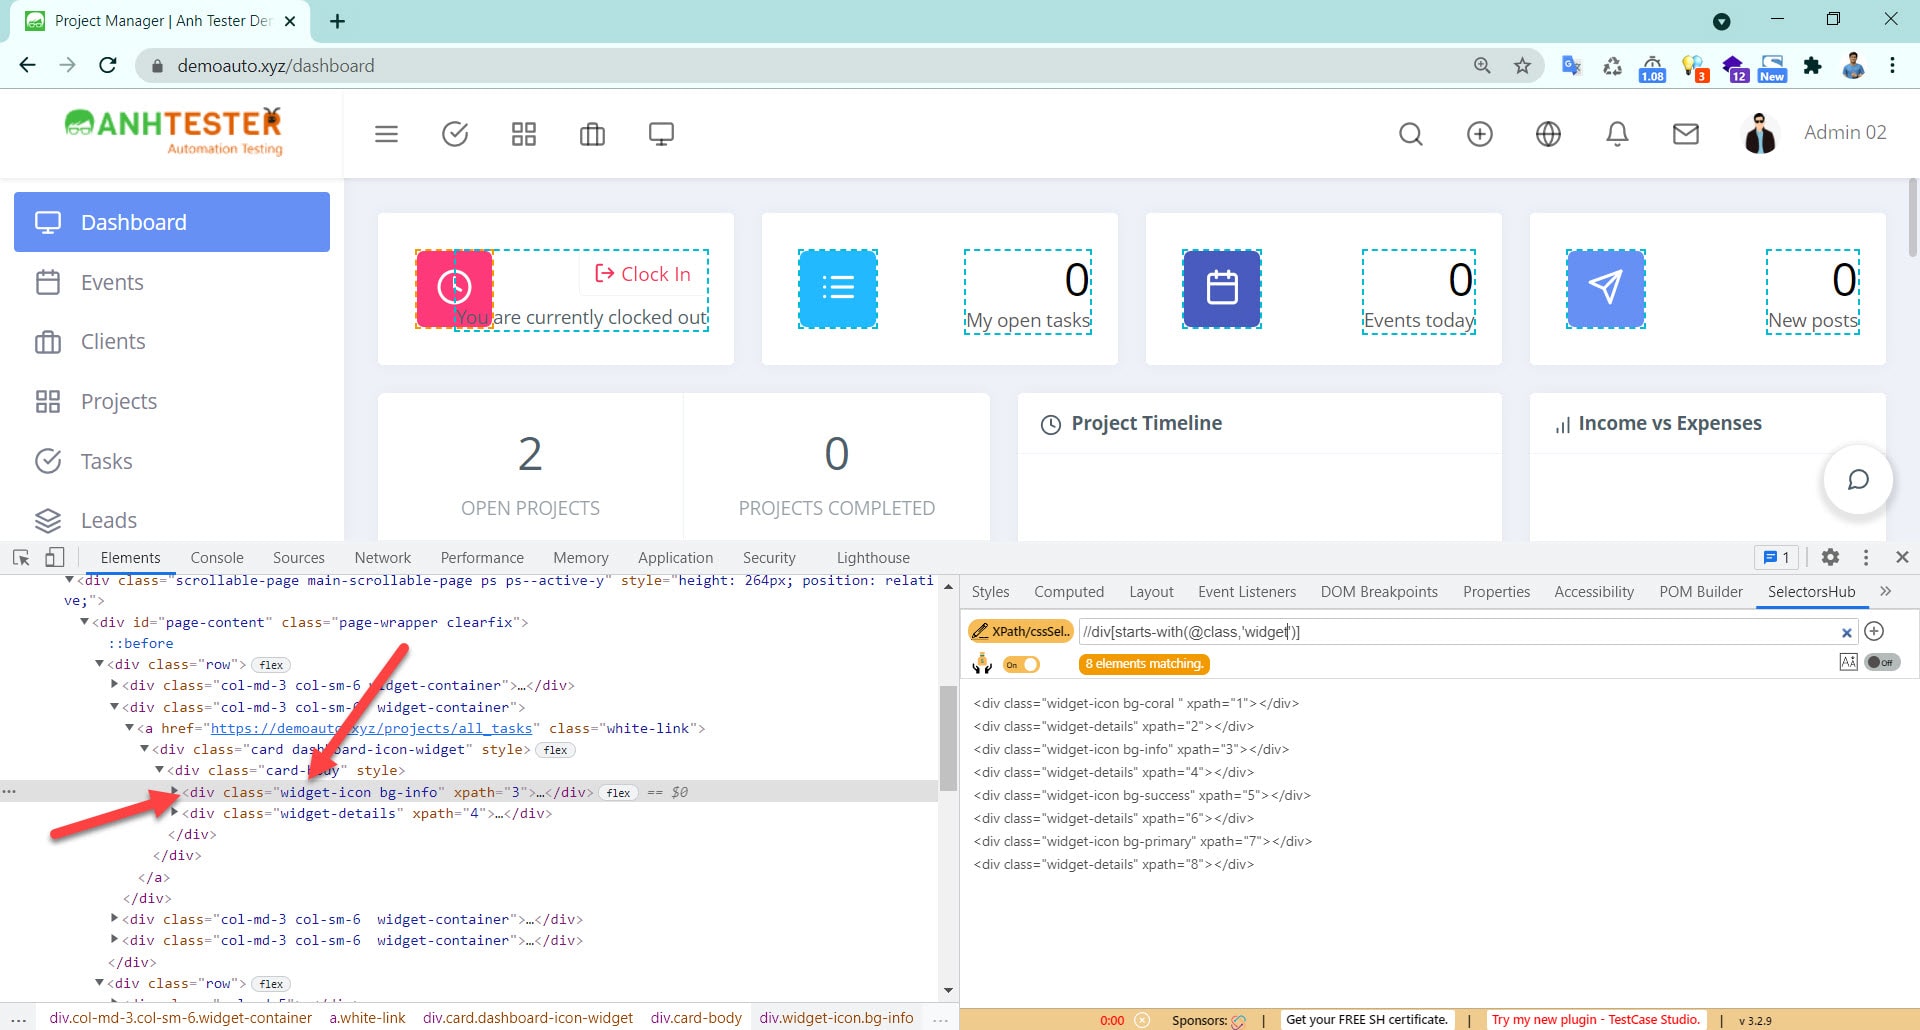Image resolution: width=1920 pixels, height=1030 pixels.
Task: Expand the widget-details xpath=4 div node
Action: 175,812
